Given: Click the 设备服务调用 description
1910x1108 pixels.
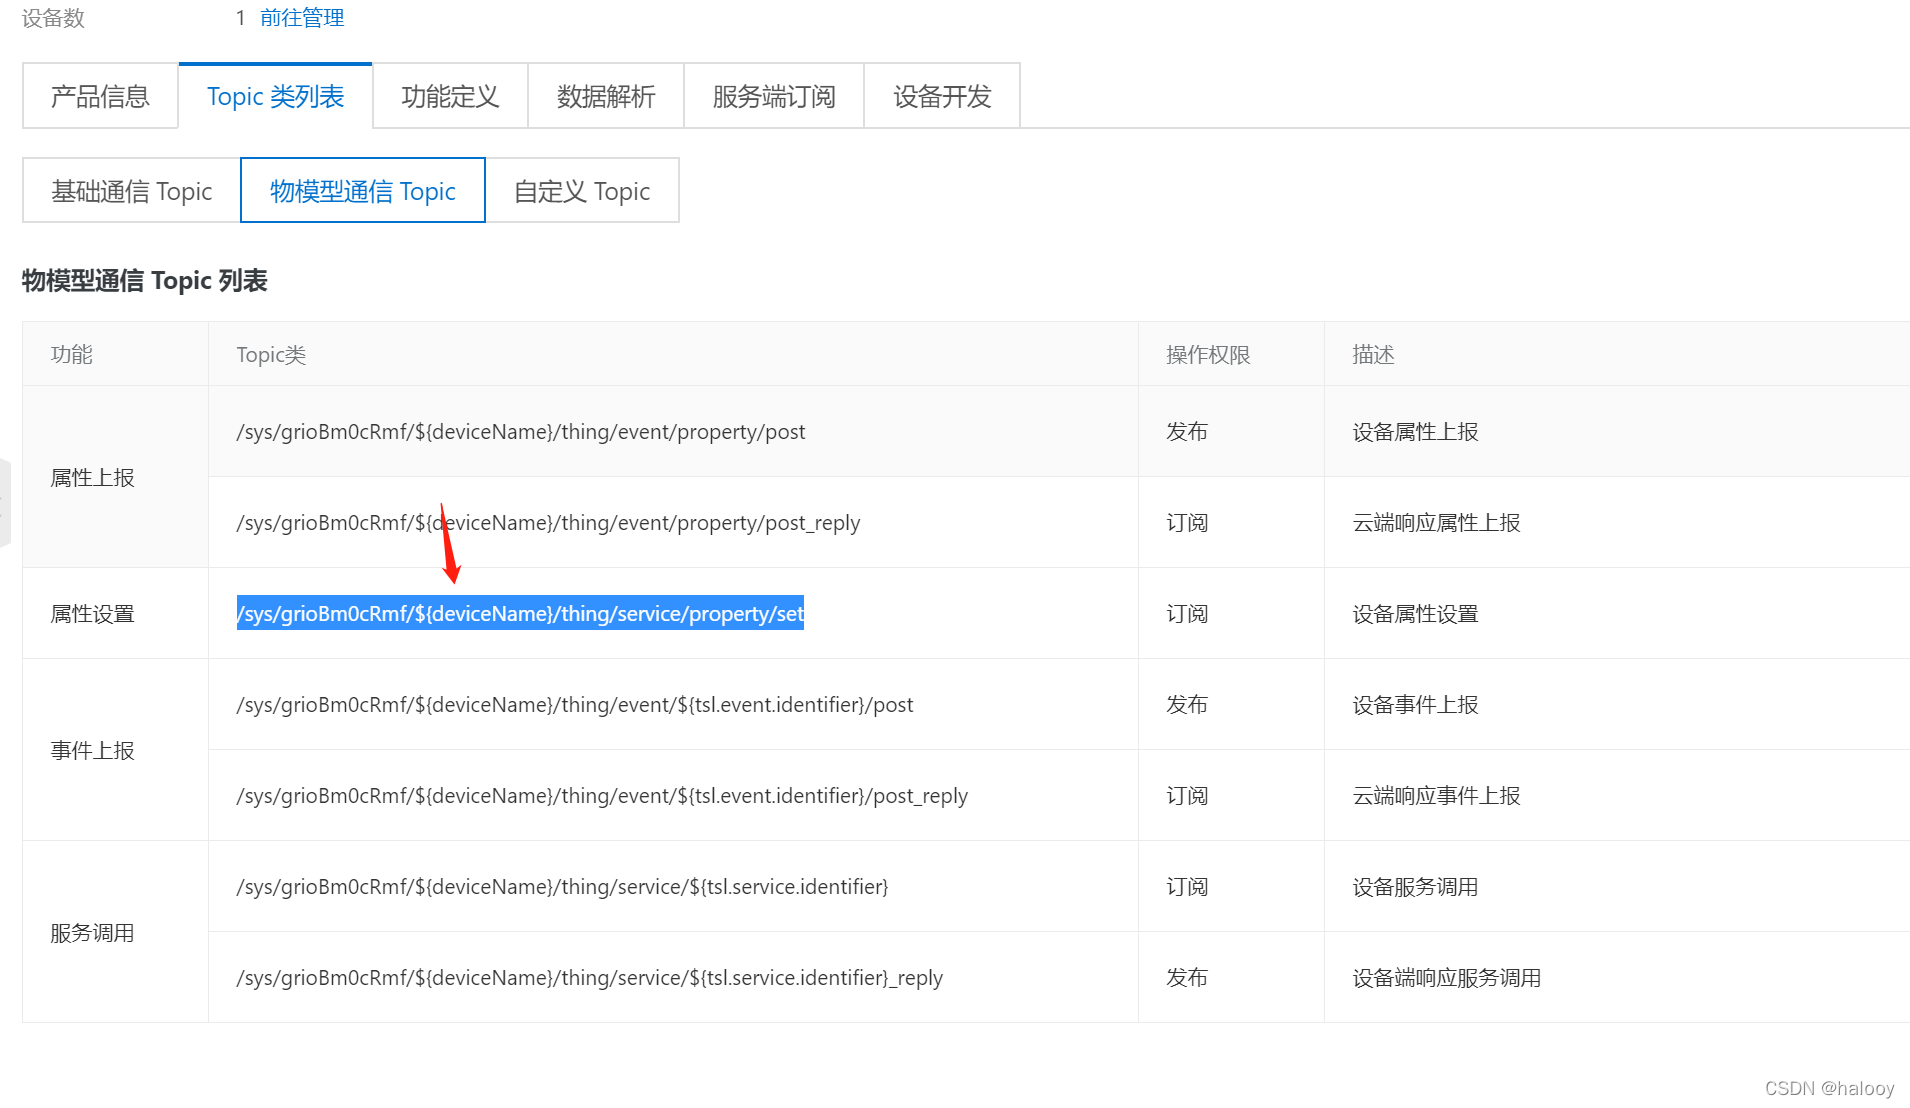Looking at the screenshot, I should click(1415, 886).
